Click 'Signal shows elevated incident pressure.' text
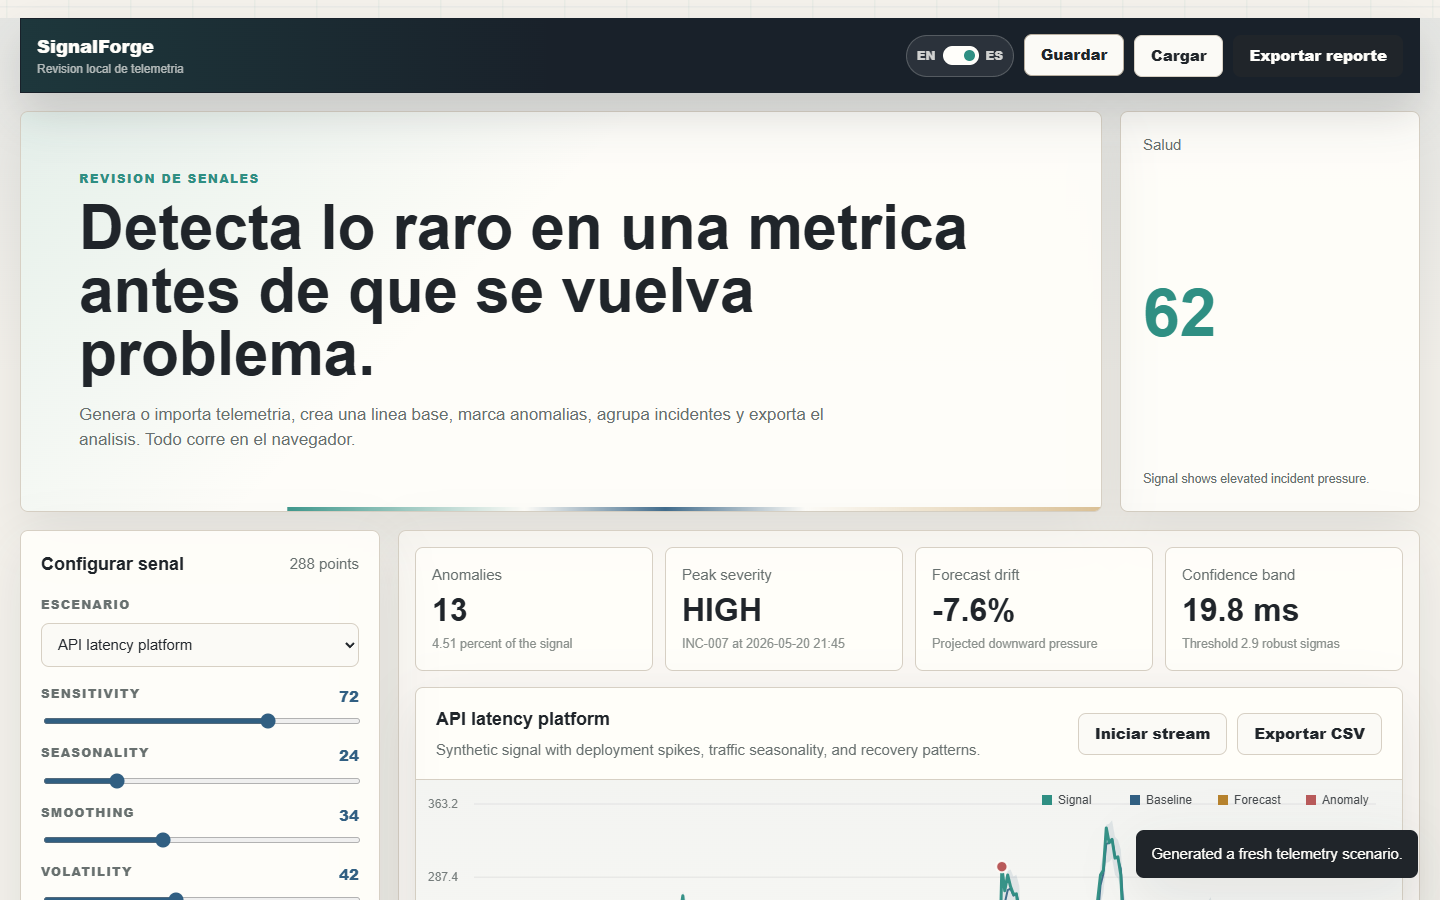The width and height of the screenshot is (1440, 900). [x=1256, y=479]
